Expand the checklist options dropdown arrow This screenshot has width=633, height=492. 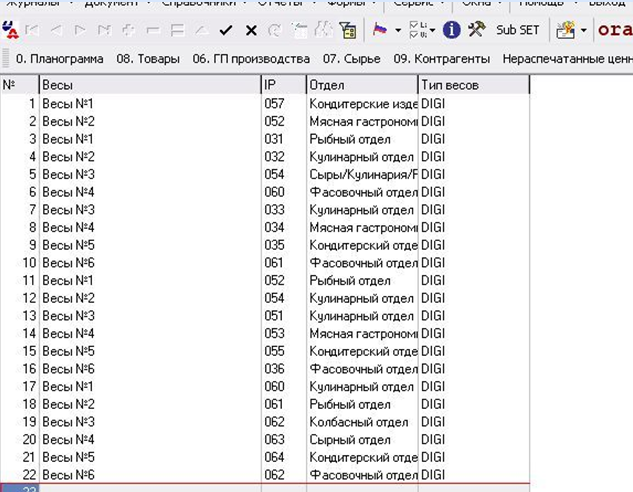[x=432, y=30]
